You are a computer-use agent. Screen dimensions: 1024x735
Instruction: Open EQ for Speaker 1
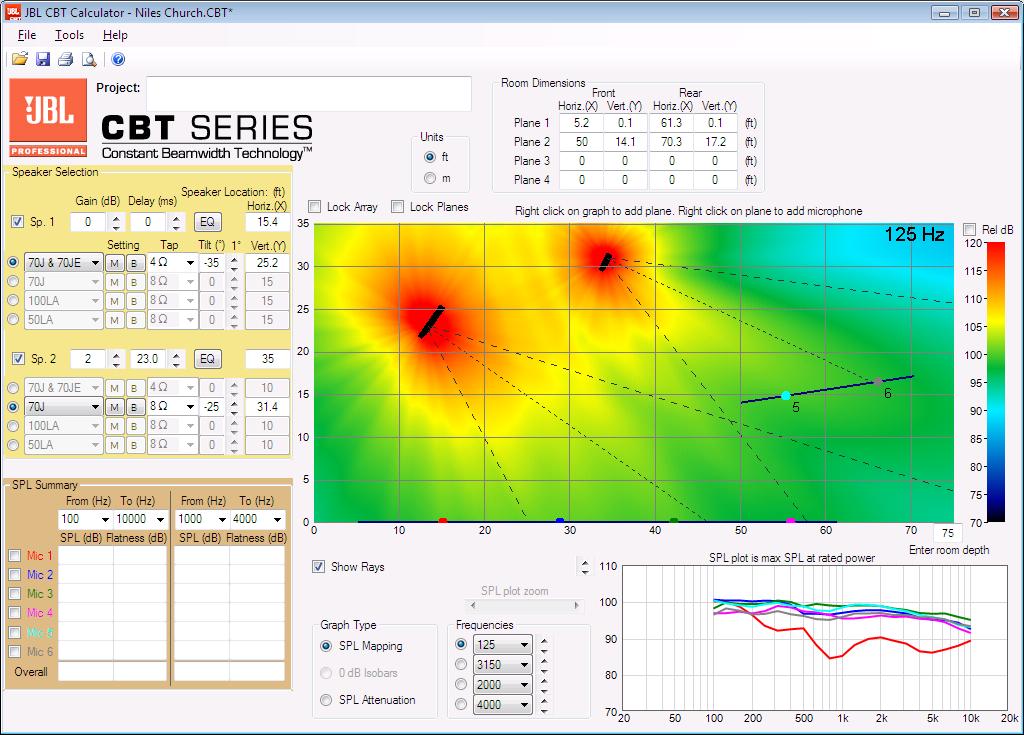coord(207,222)
